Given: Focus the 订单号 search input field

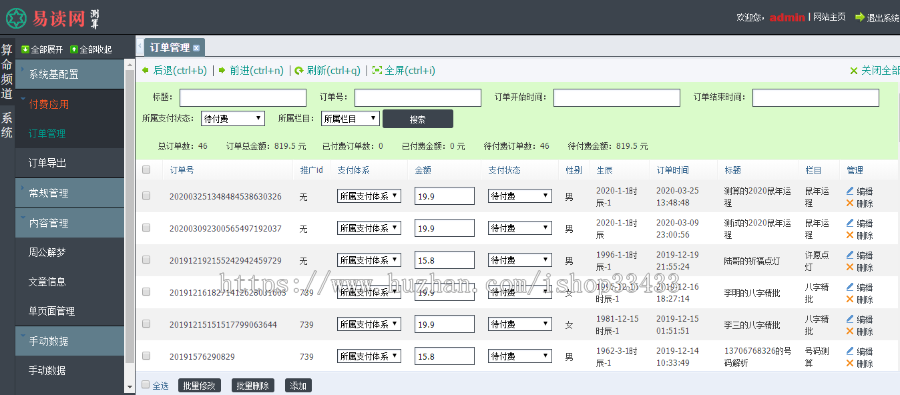Looking at the screenshot, I should (x=418, y=98).
